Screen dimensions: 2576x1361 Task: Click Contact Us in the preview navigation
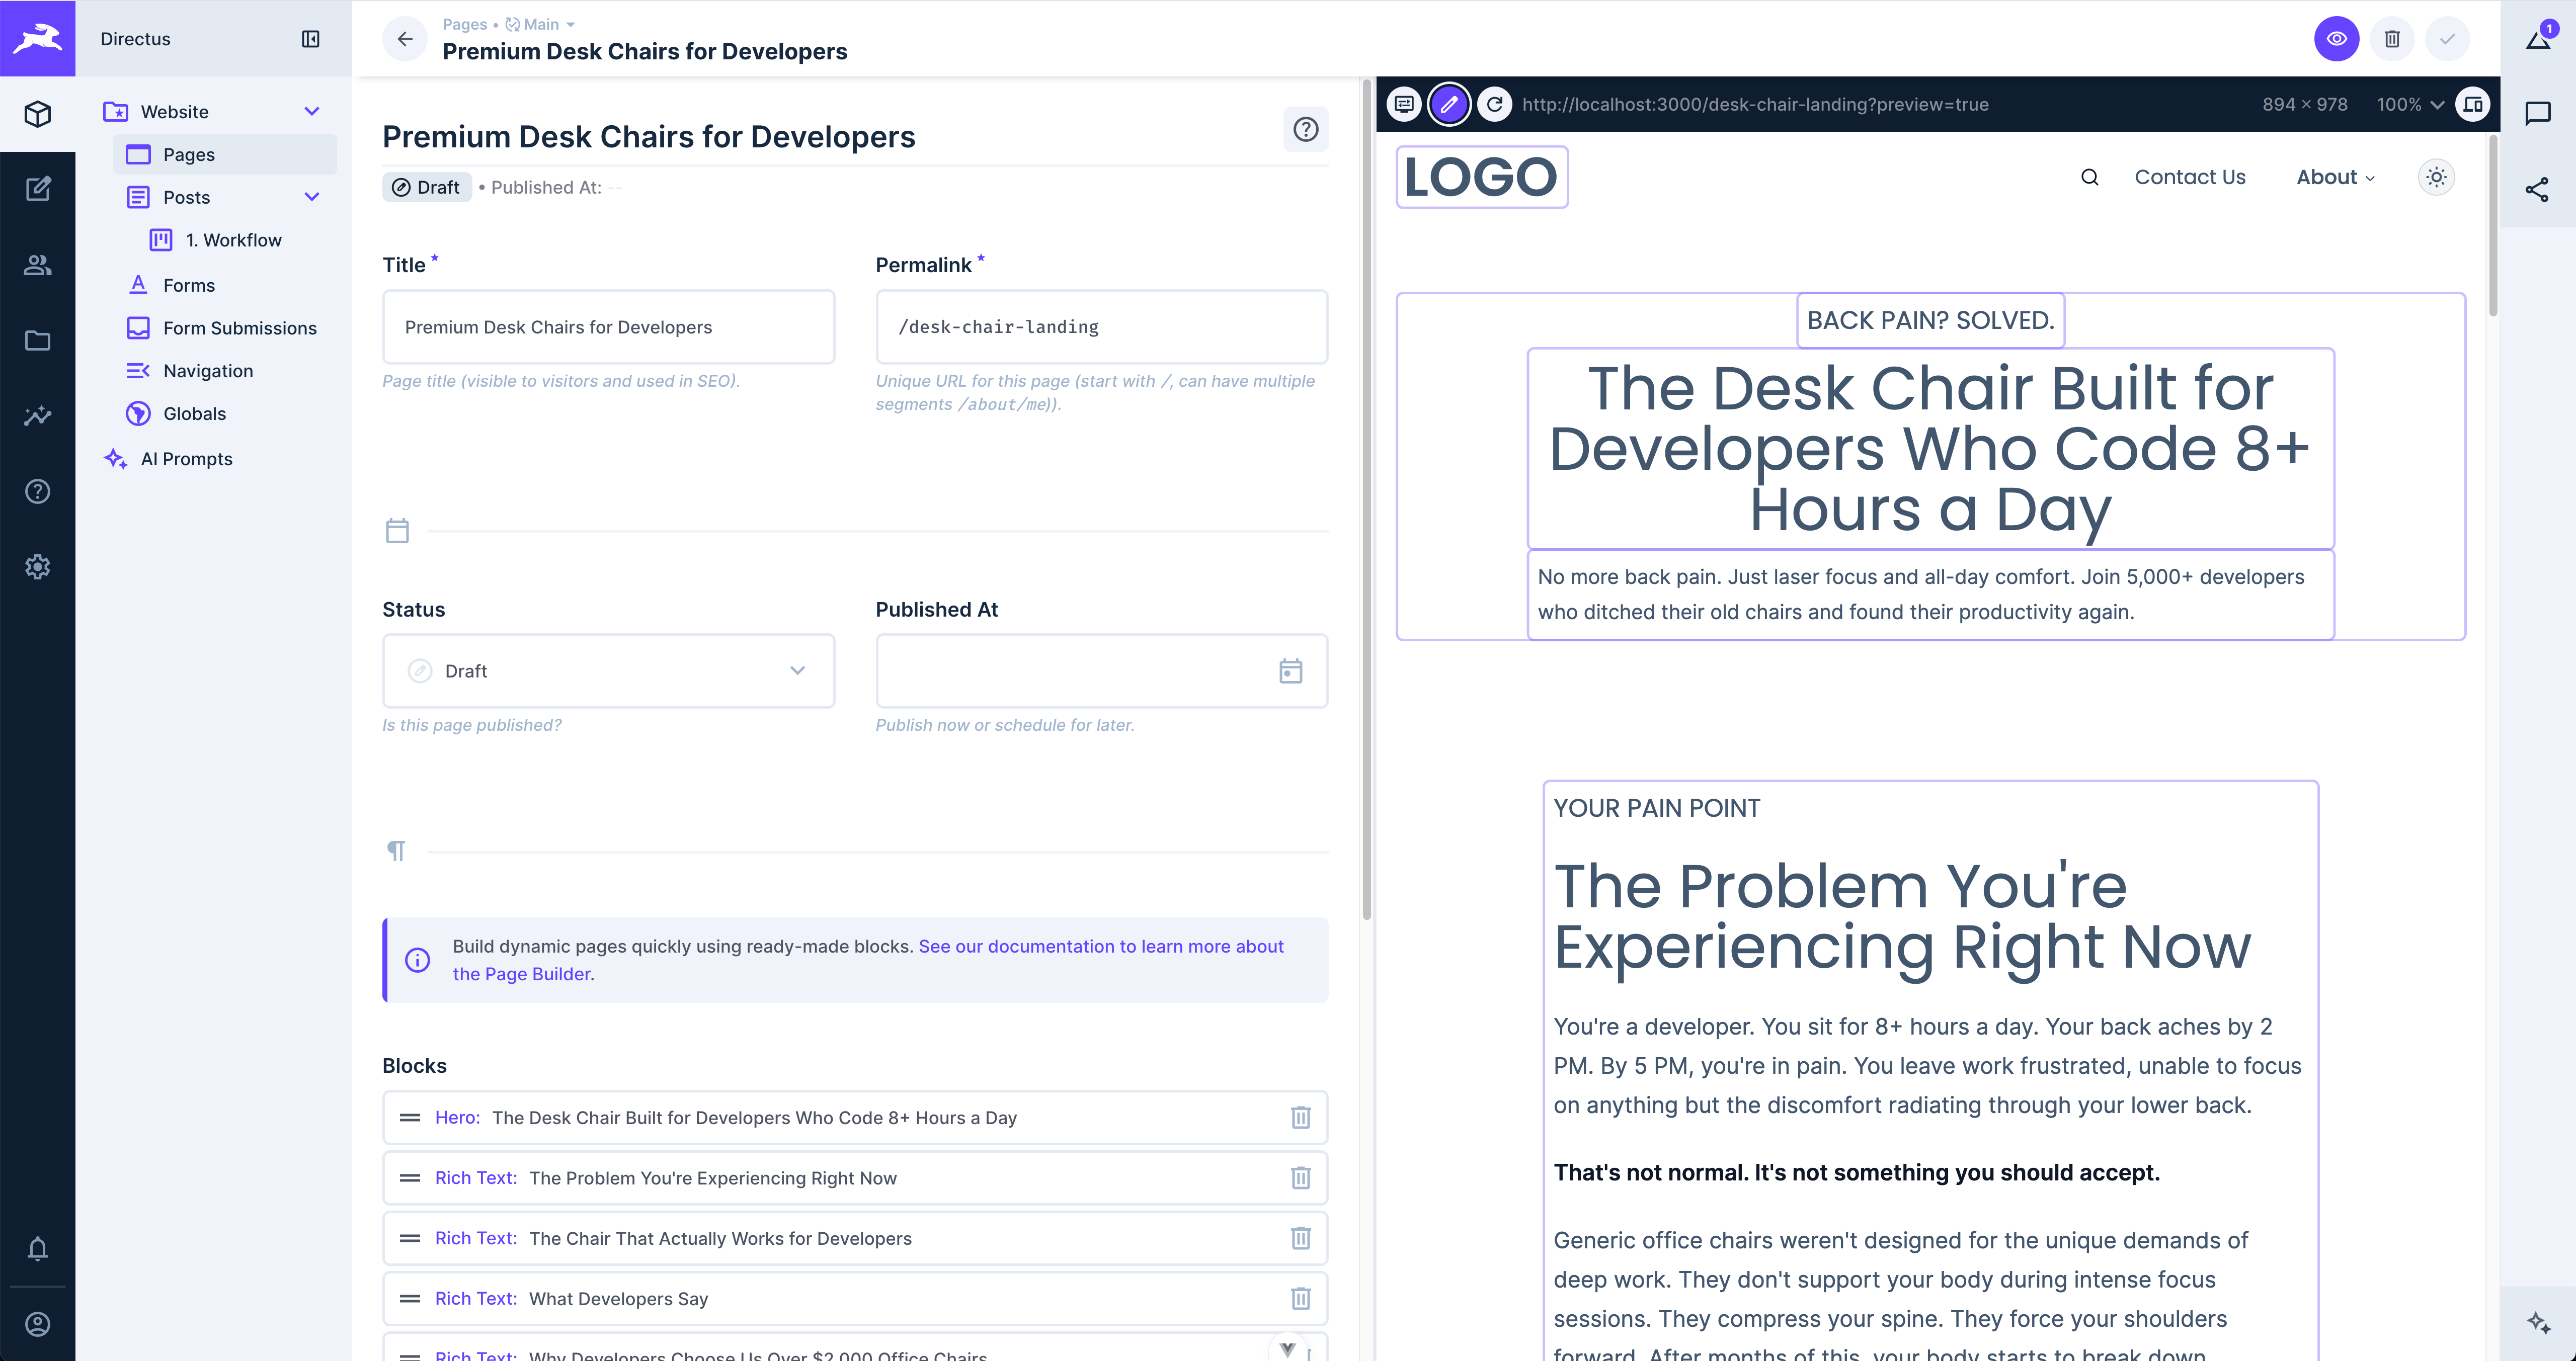[x=2189, y=177]
